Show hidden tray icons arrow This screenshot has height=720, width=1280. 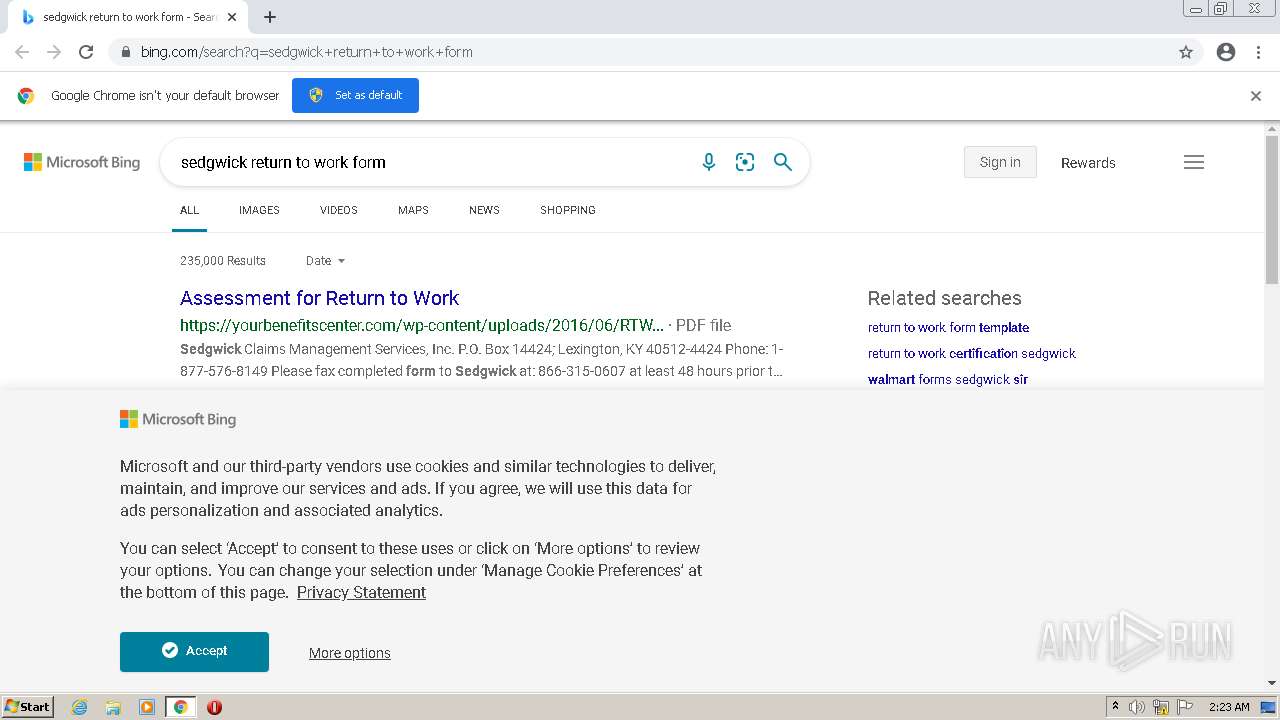point(1115,707)
